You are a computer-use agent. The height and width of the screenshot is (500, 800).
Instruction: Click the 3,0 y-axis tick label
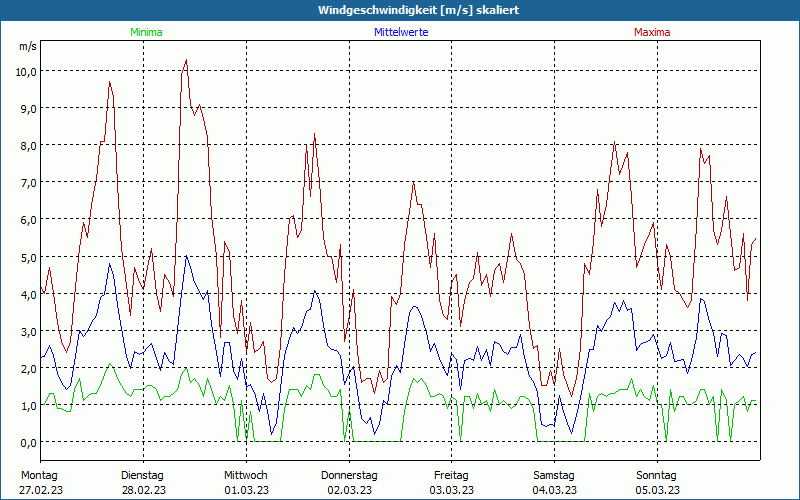[26, 331]
